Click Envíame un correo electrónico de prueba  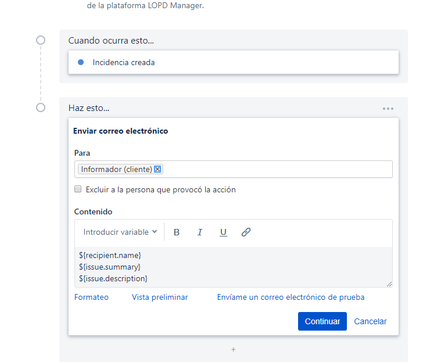click(x=291, y=297)
